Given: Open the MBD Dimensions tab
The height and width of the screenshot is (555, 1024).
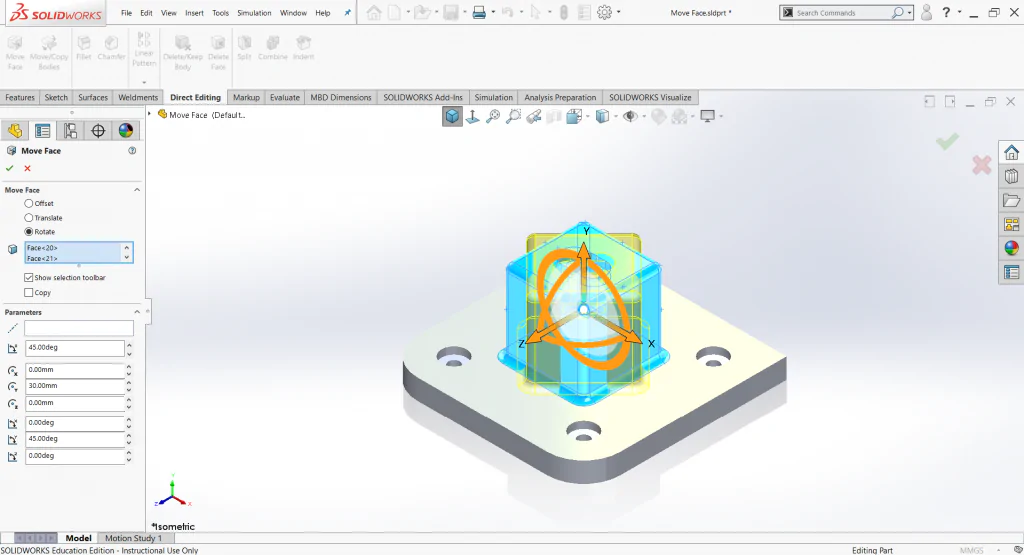Looking at the screenshot, I should [341, 97].
